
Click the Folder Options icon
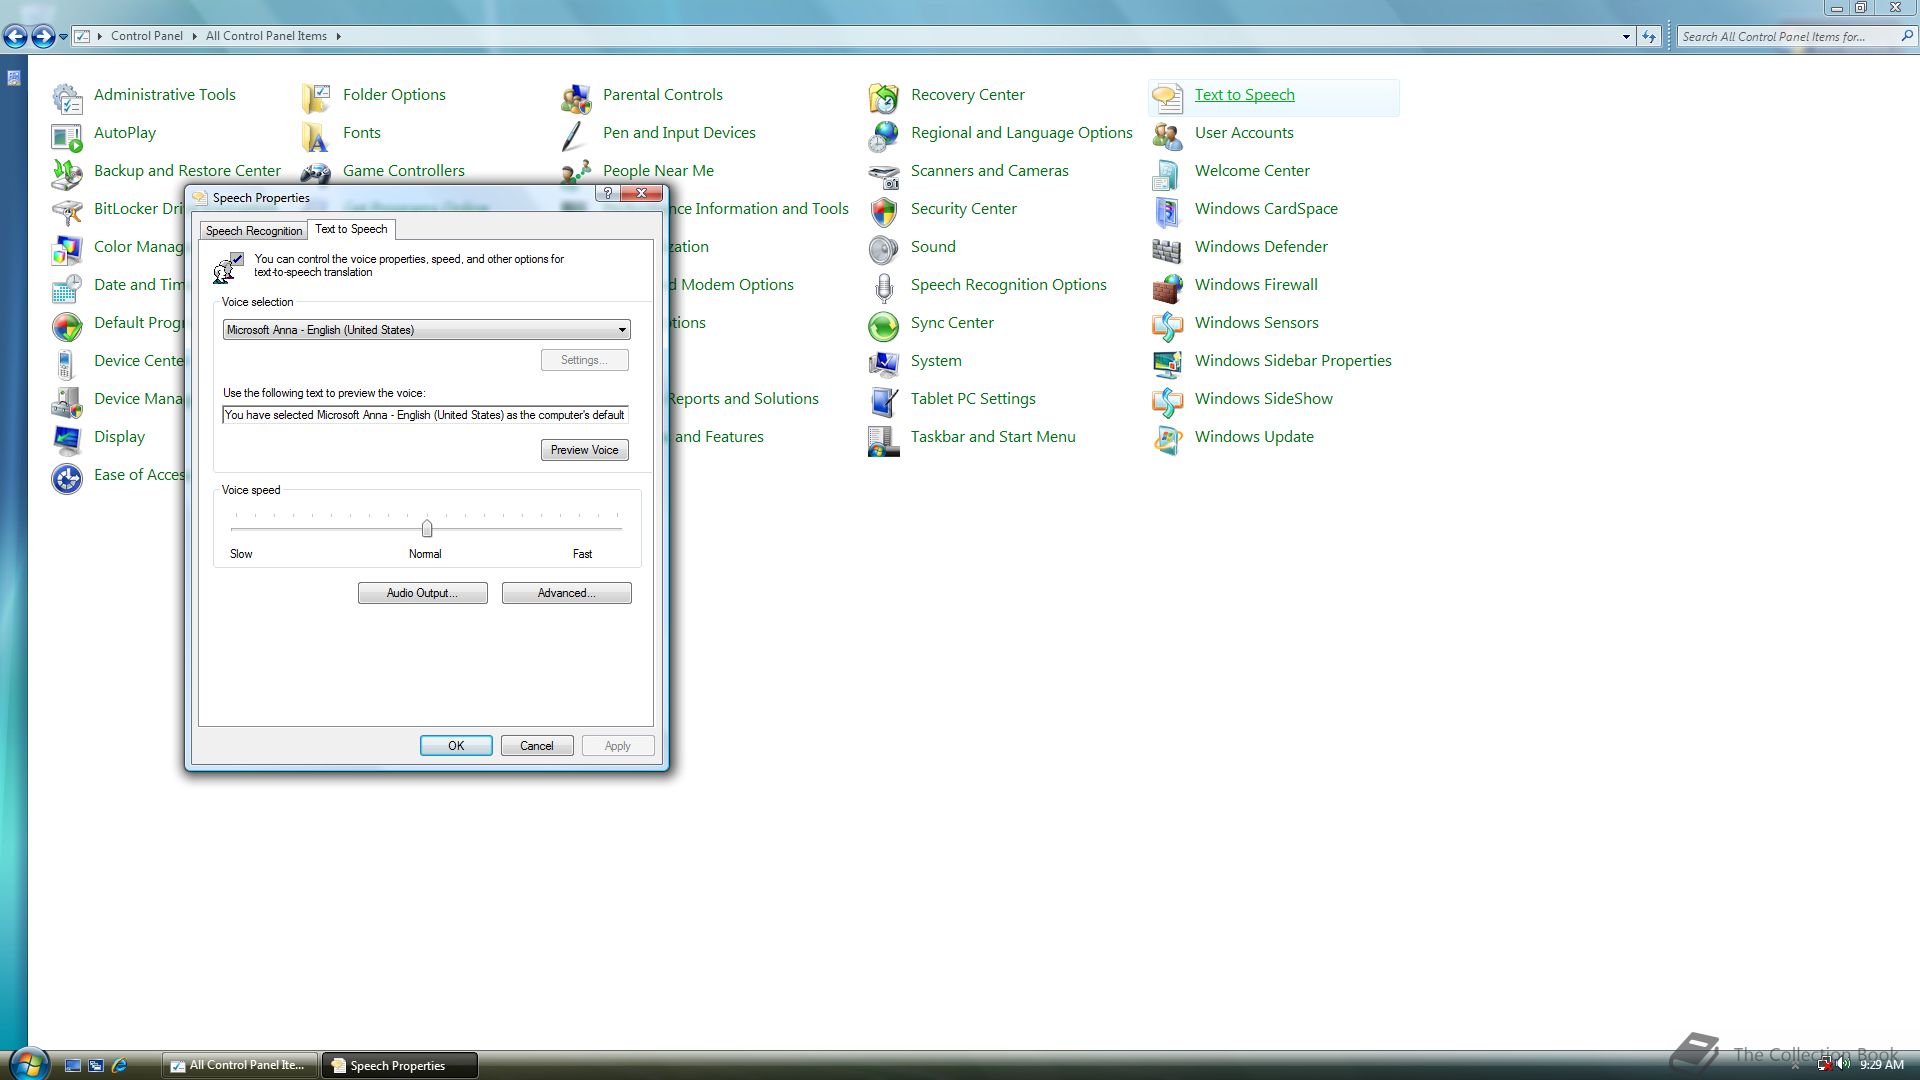click(x=316, y=97)
